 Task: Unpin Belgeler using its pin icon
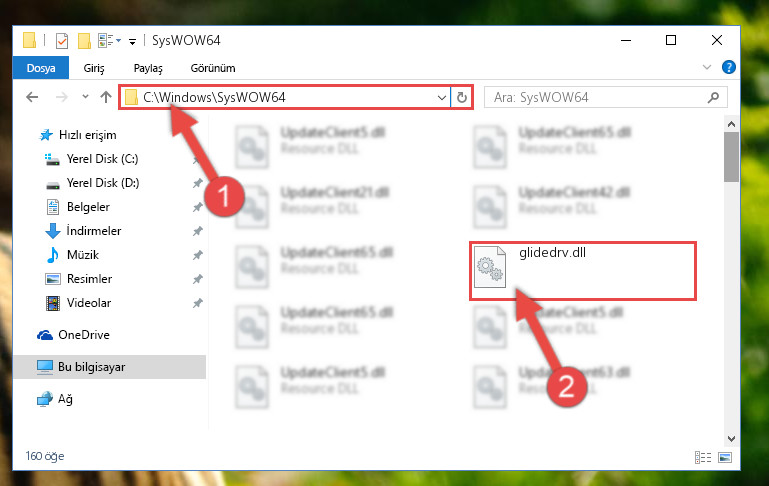tap(197, 207)
